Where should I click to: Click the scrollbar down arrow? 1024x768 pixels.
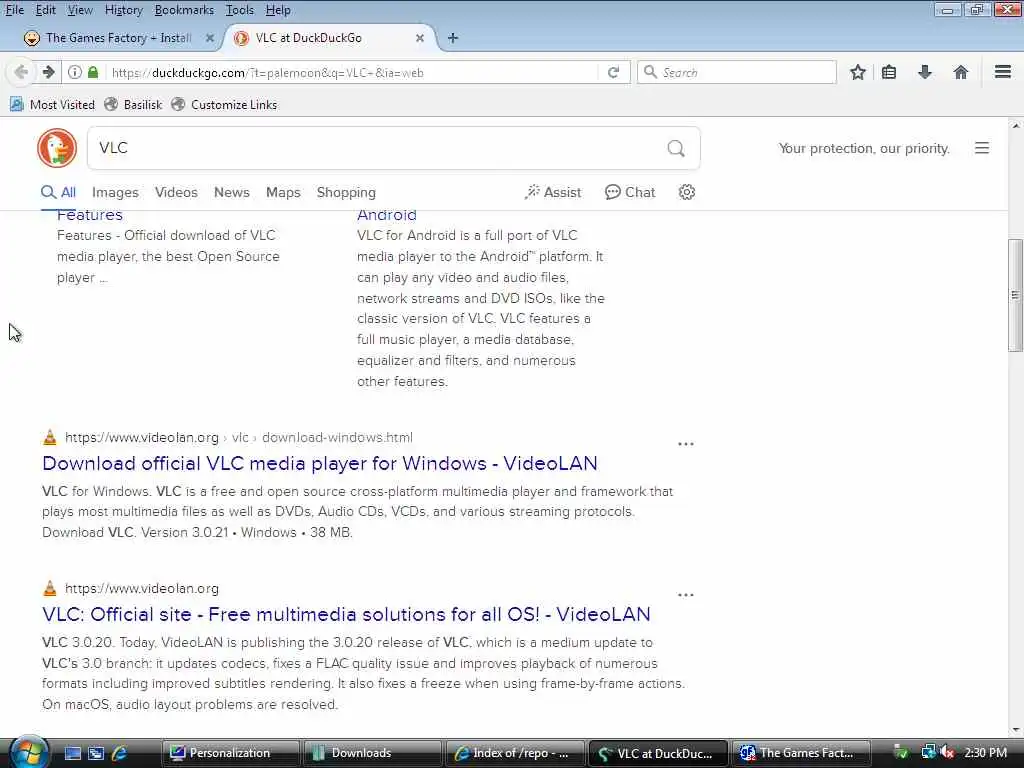1015,730
